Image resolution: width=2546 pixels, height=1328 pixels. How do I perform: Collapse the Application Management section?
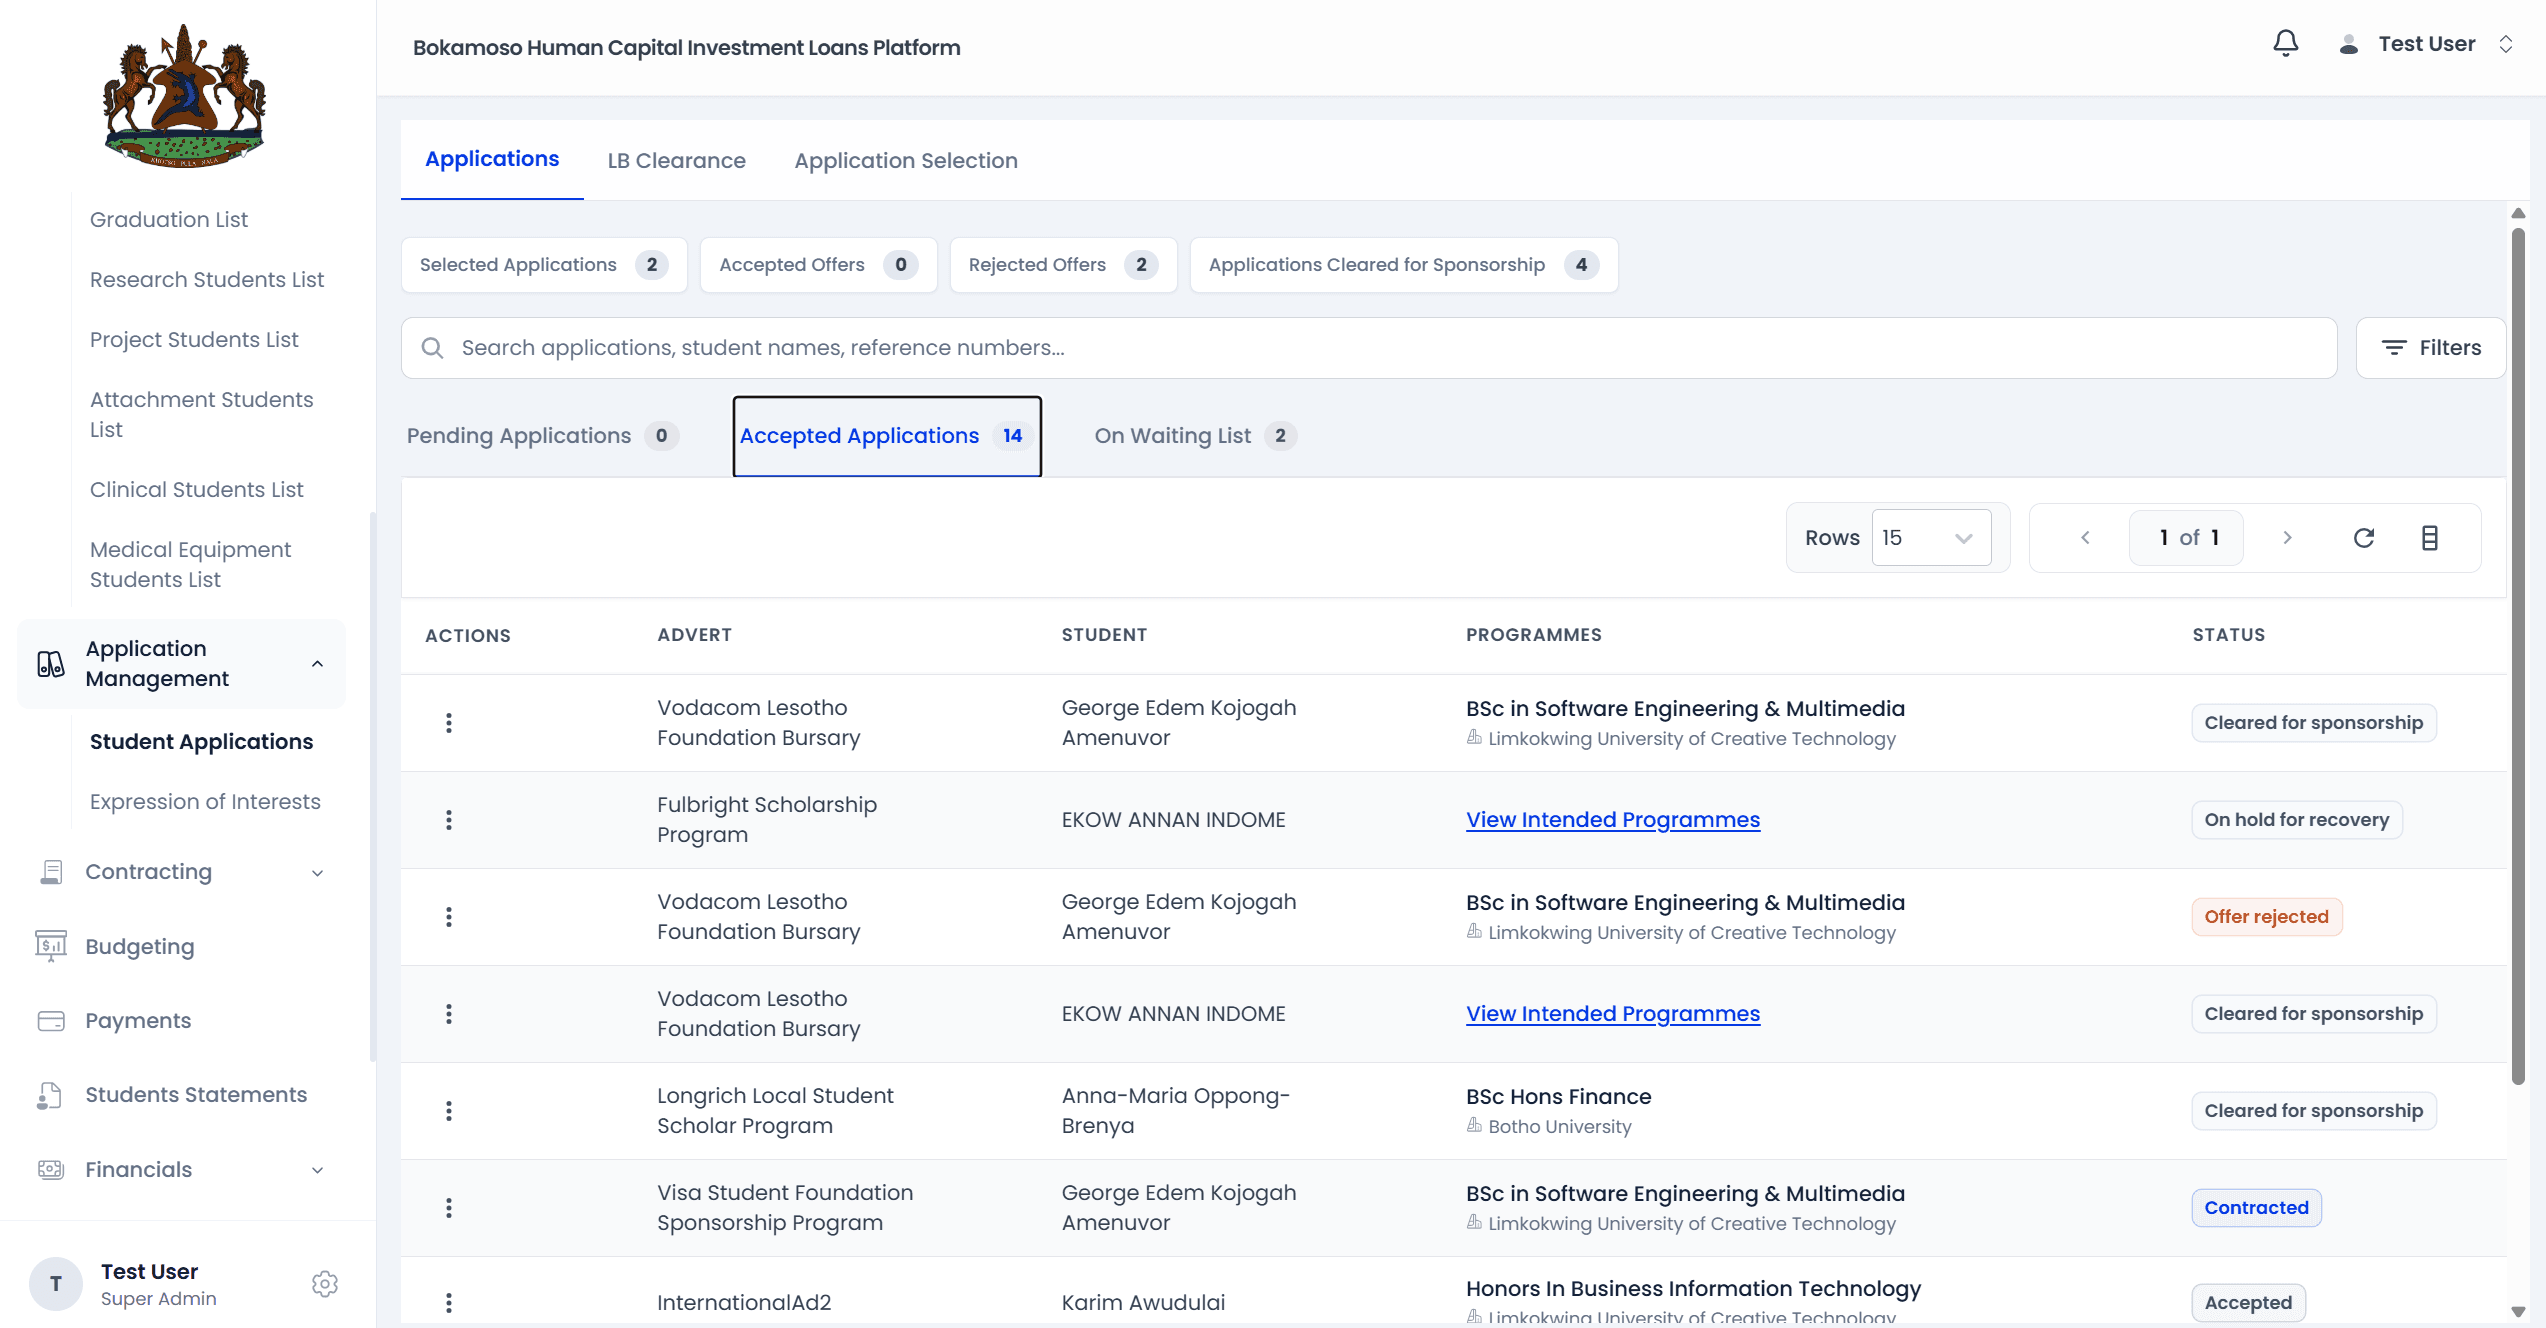[x=317, y=664]
